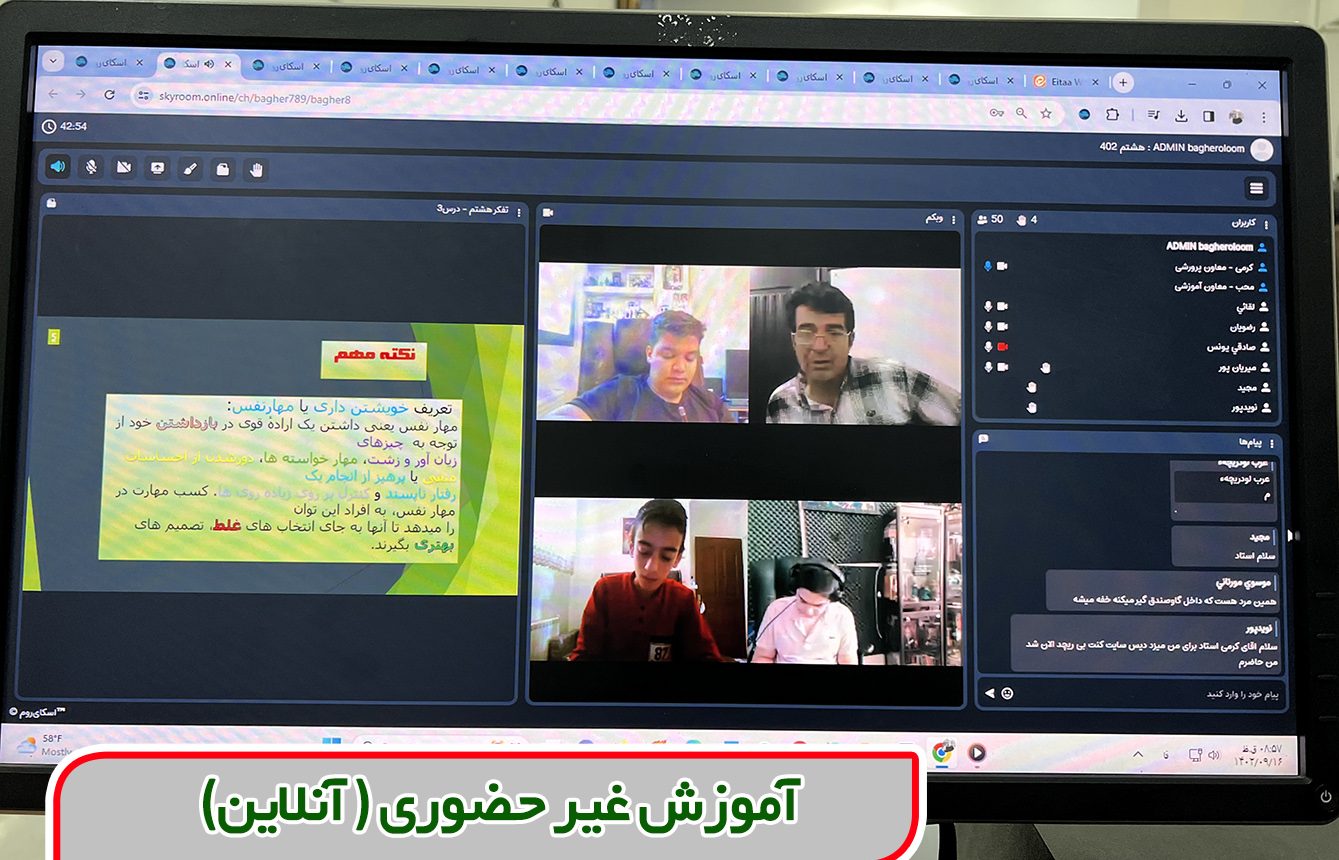Open a new Chrome tab

click(1124, 83)
